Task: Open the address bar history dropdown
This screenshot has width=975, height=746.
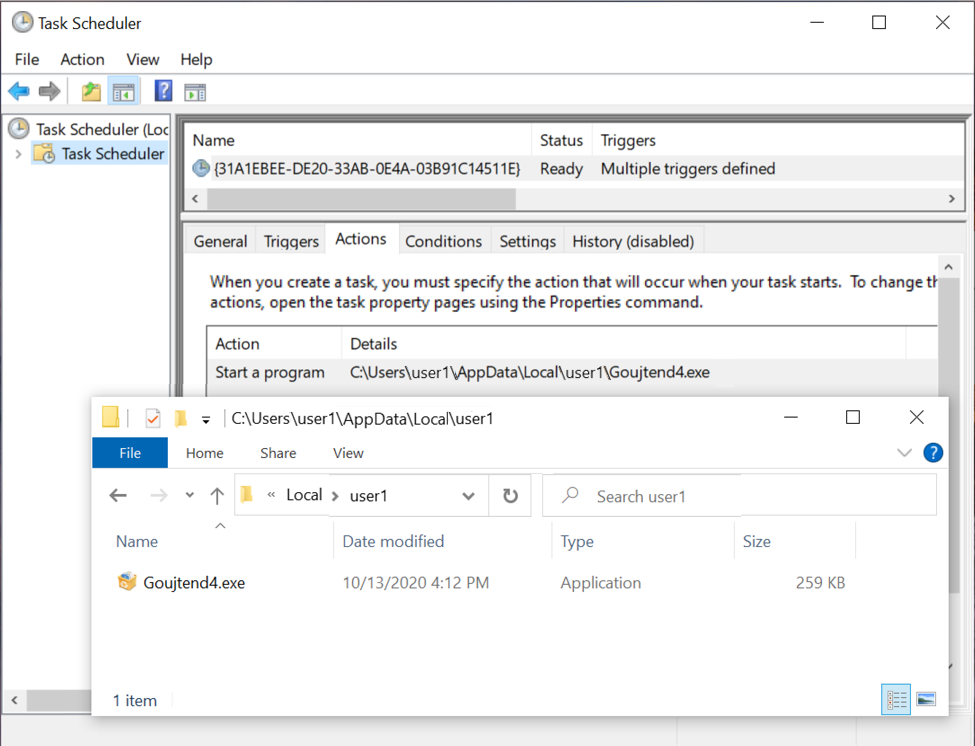Action: coord(468,496)
